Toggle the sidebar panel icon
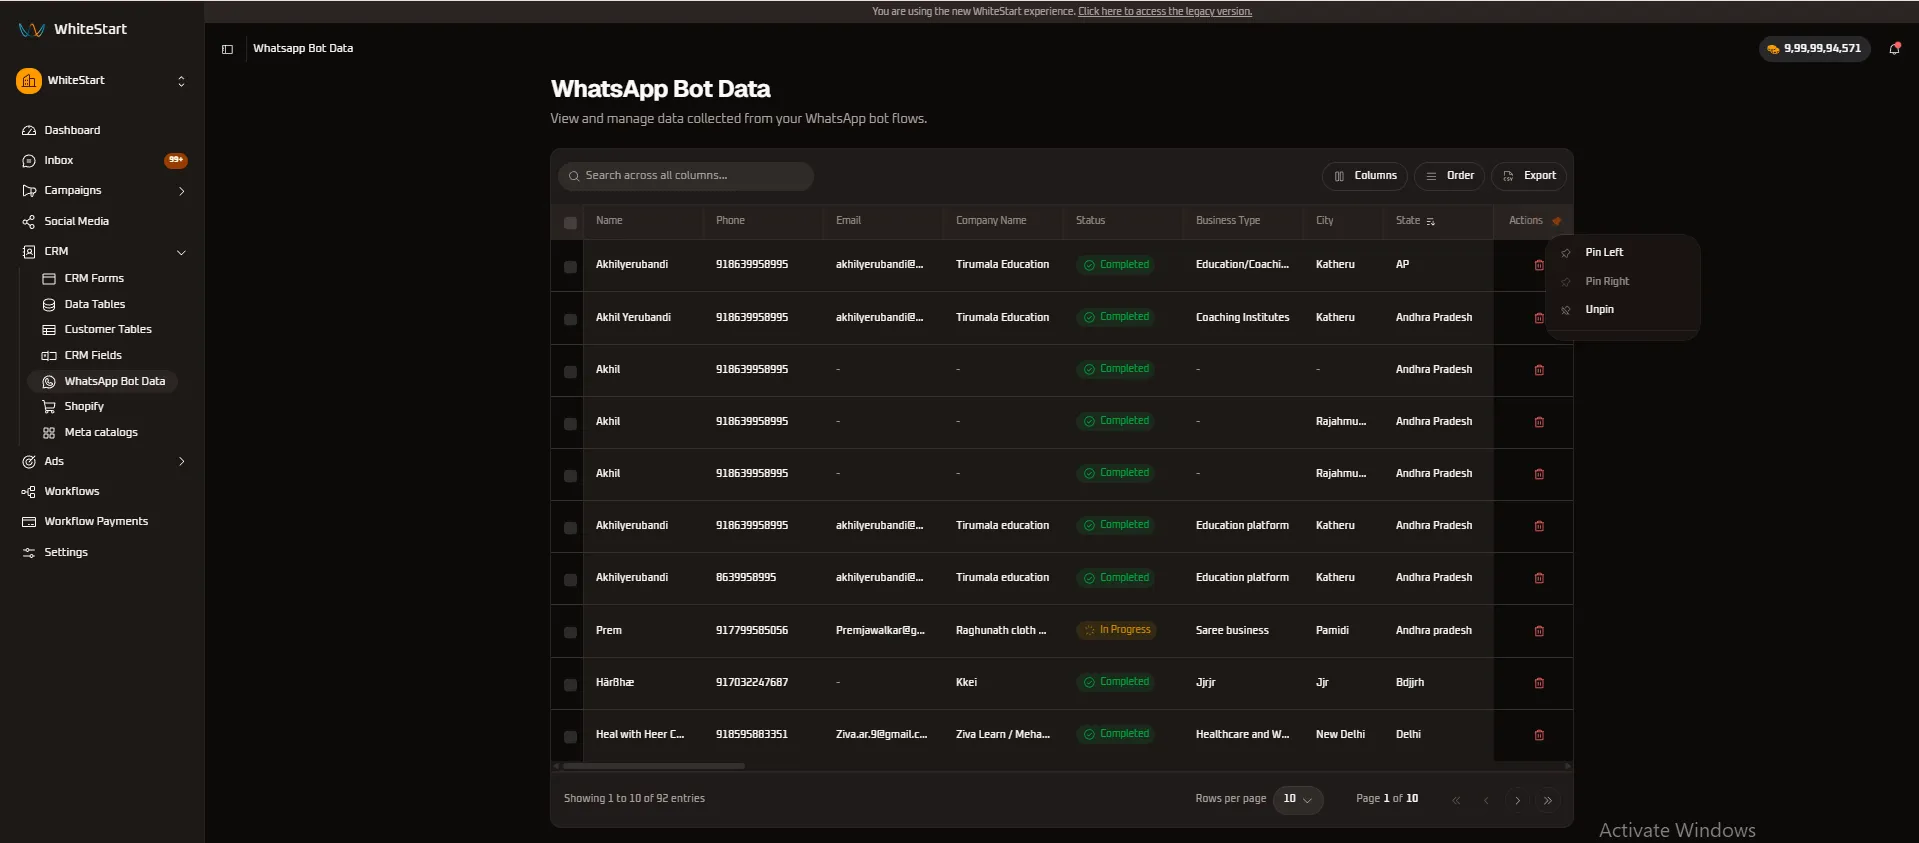This screenshot has width=1919, height=843. tap(227, 49)
